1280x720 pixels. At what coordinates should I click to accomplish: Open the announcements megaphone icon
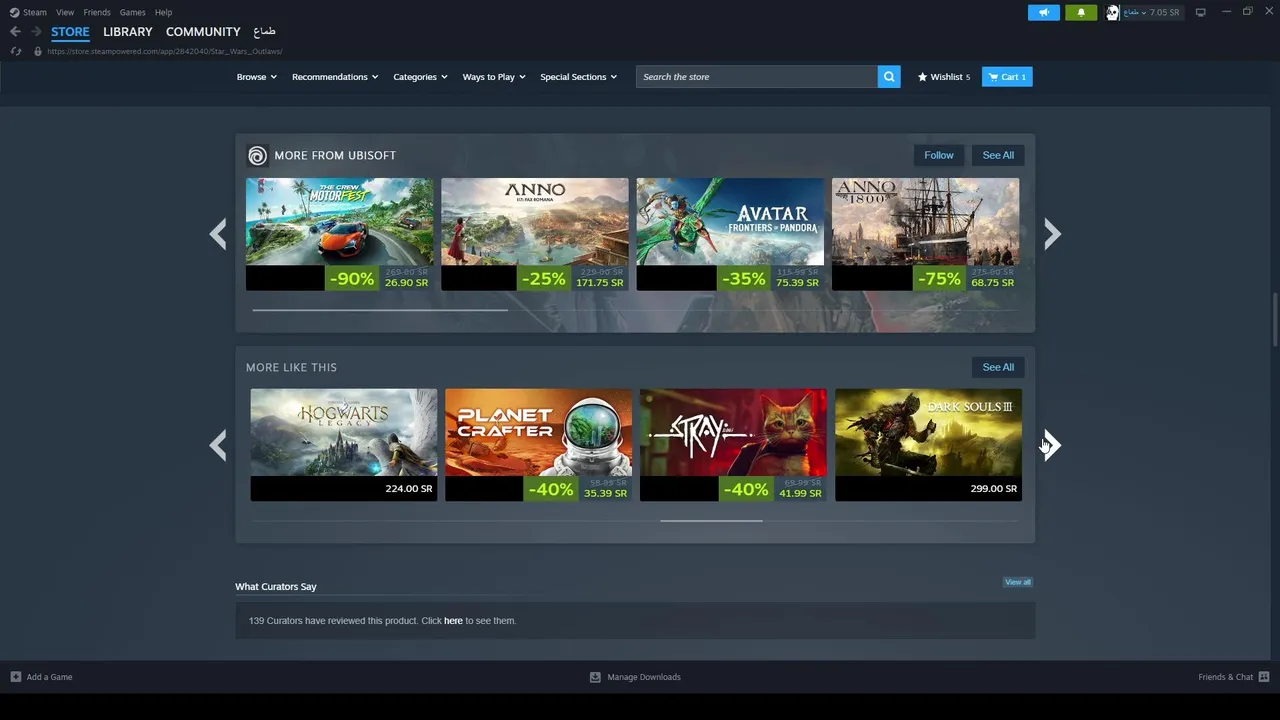click(x=1044, y=12)
